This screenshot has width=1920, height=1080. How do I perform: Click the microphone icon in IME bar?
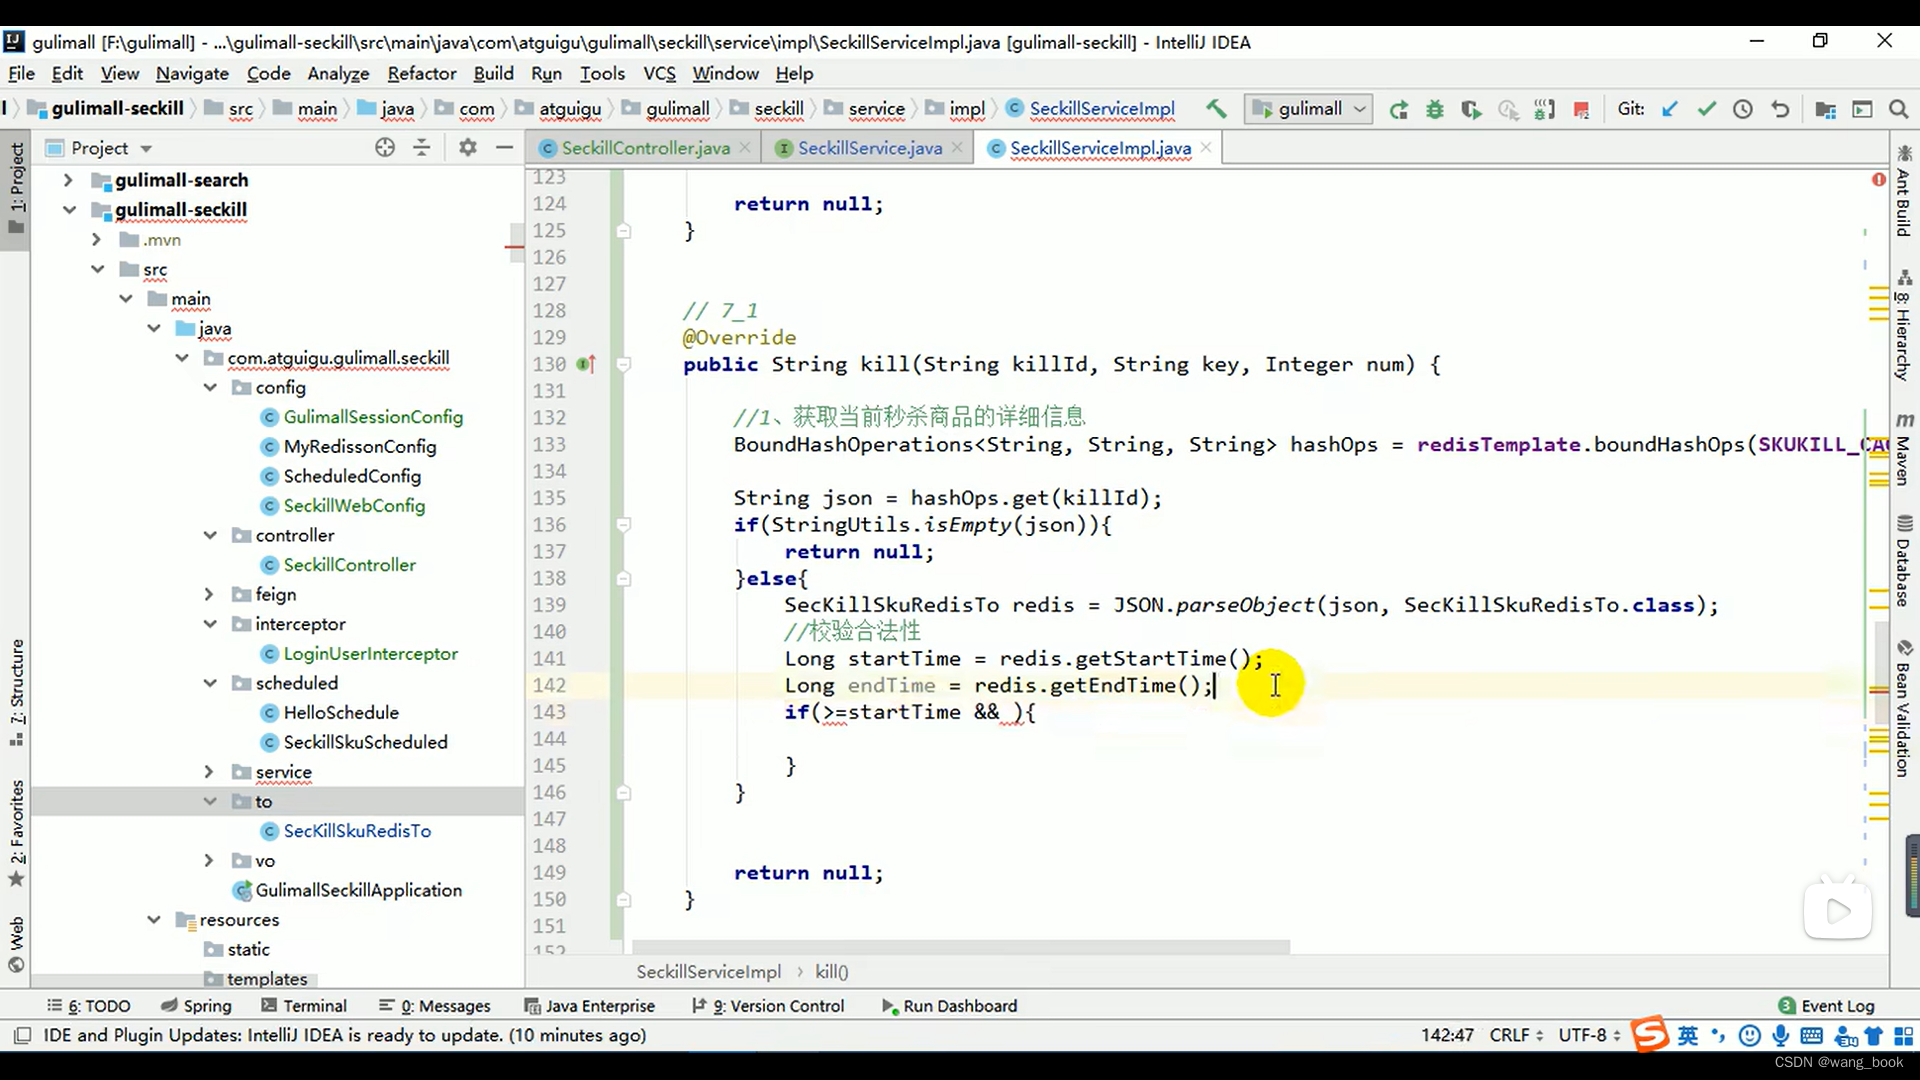1780,1036
